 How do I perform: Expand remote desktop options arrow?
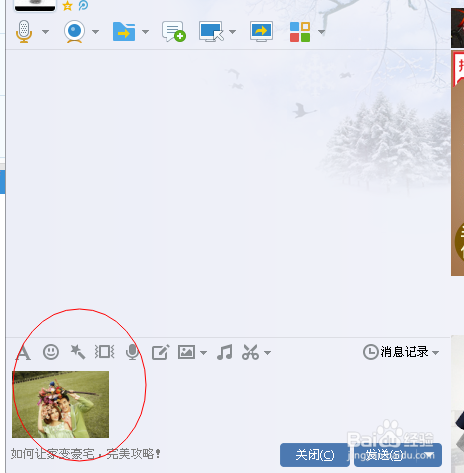pyautogui.click(x=233, y=32)
